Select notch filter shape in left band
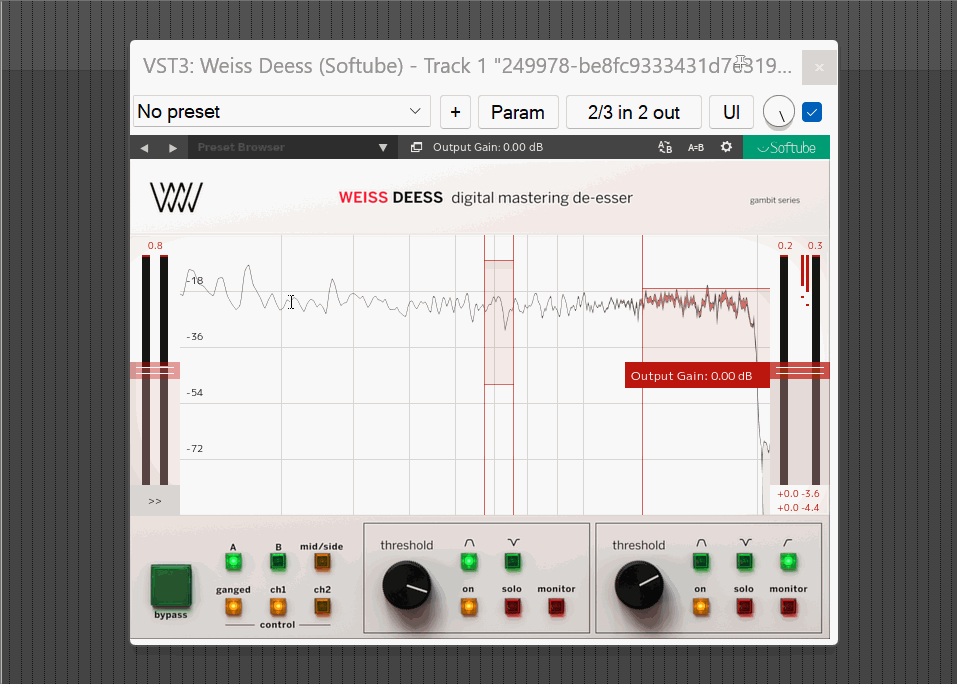Image resolution: width=957 pixels, height=684 pixels. (x=513, y=561)
